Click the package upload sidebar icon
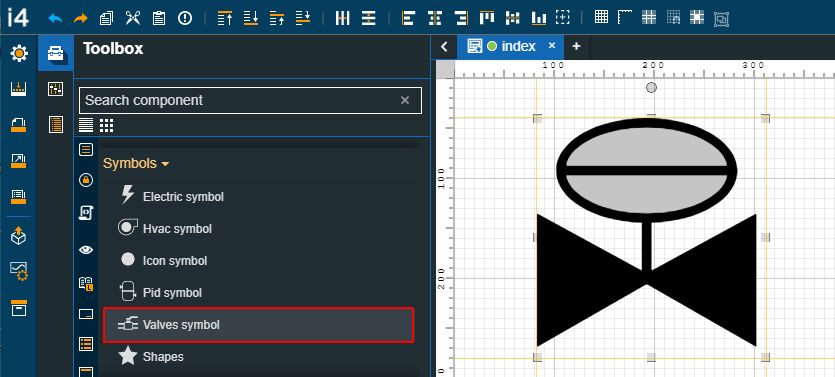Screen dimensions: 835x377 (19, 236)
